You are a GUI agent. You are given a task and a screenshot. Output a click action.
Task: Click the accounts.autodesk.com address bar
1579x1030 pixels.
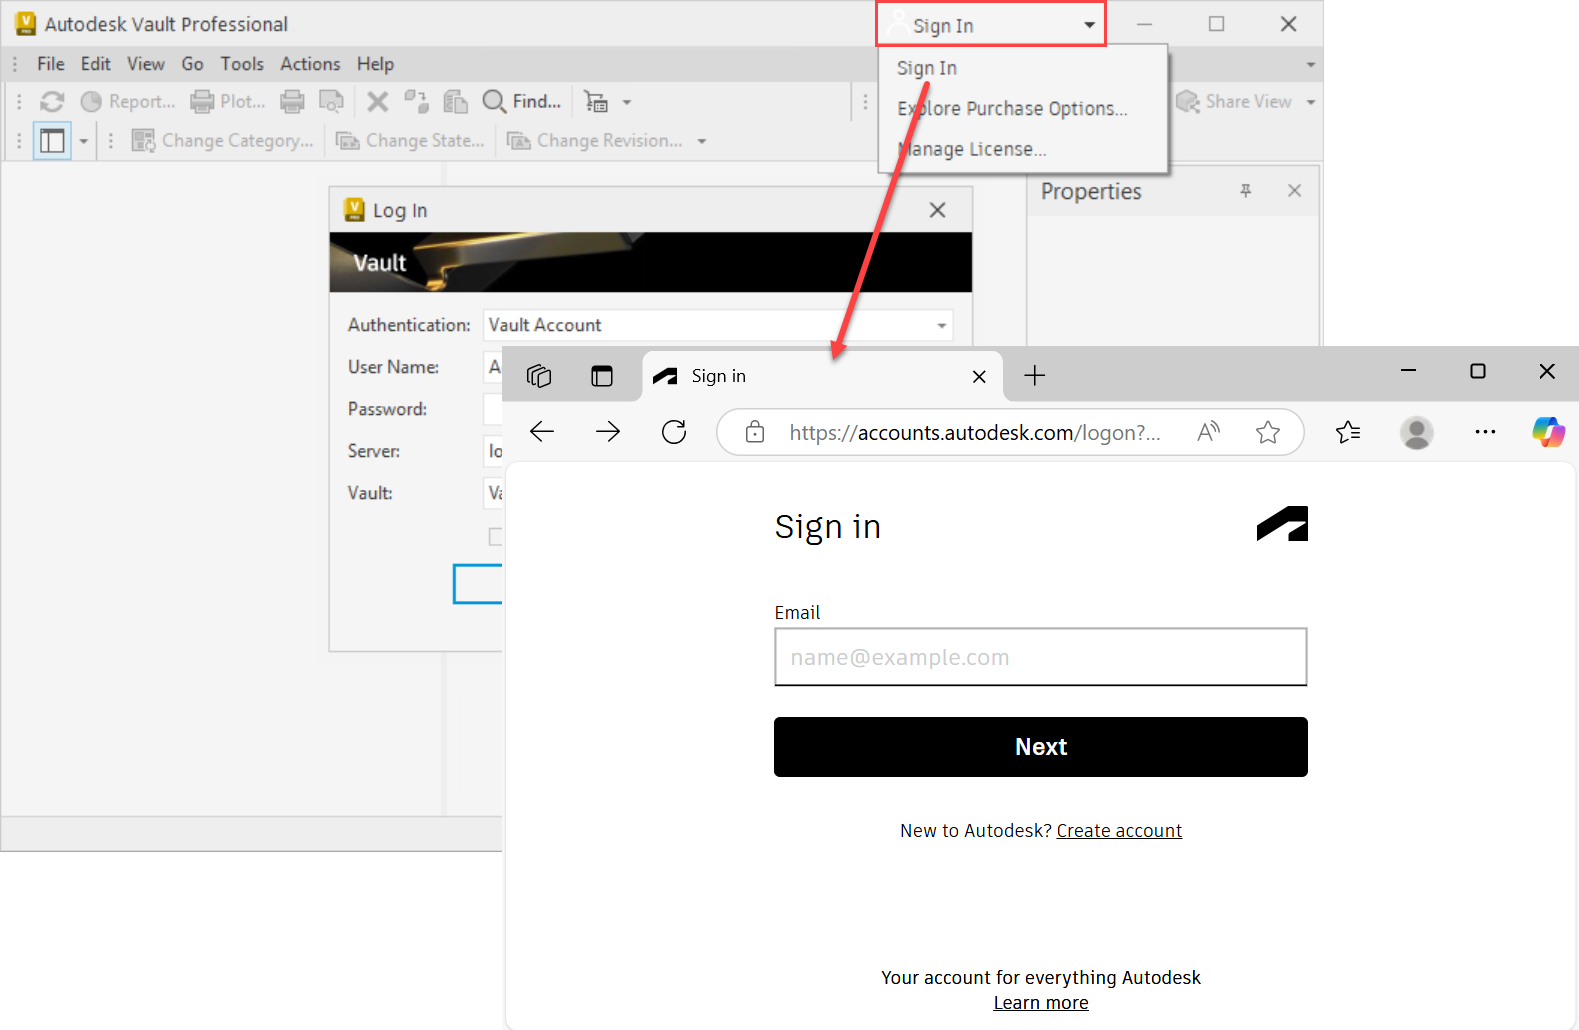point(975,432)
